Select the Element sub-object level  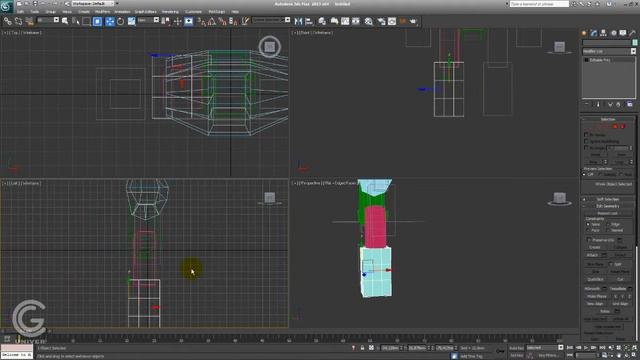pyautogui.click(x=623, y=127)
